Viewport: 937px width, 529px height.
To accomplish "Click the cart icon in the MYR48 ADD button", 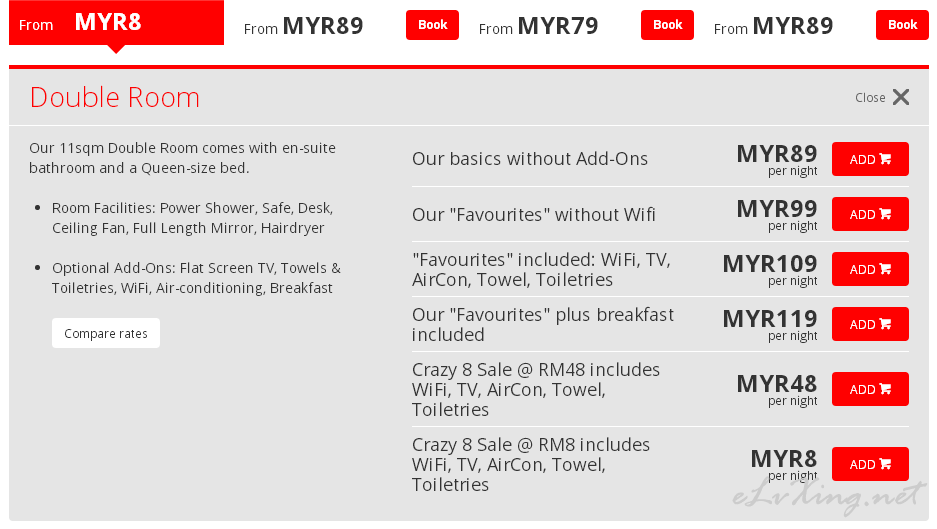I will pos(886,389).
